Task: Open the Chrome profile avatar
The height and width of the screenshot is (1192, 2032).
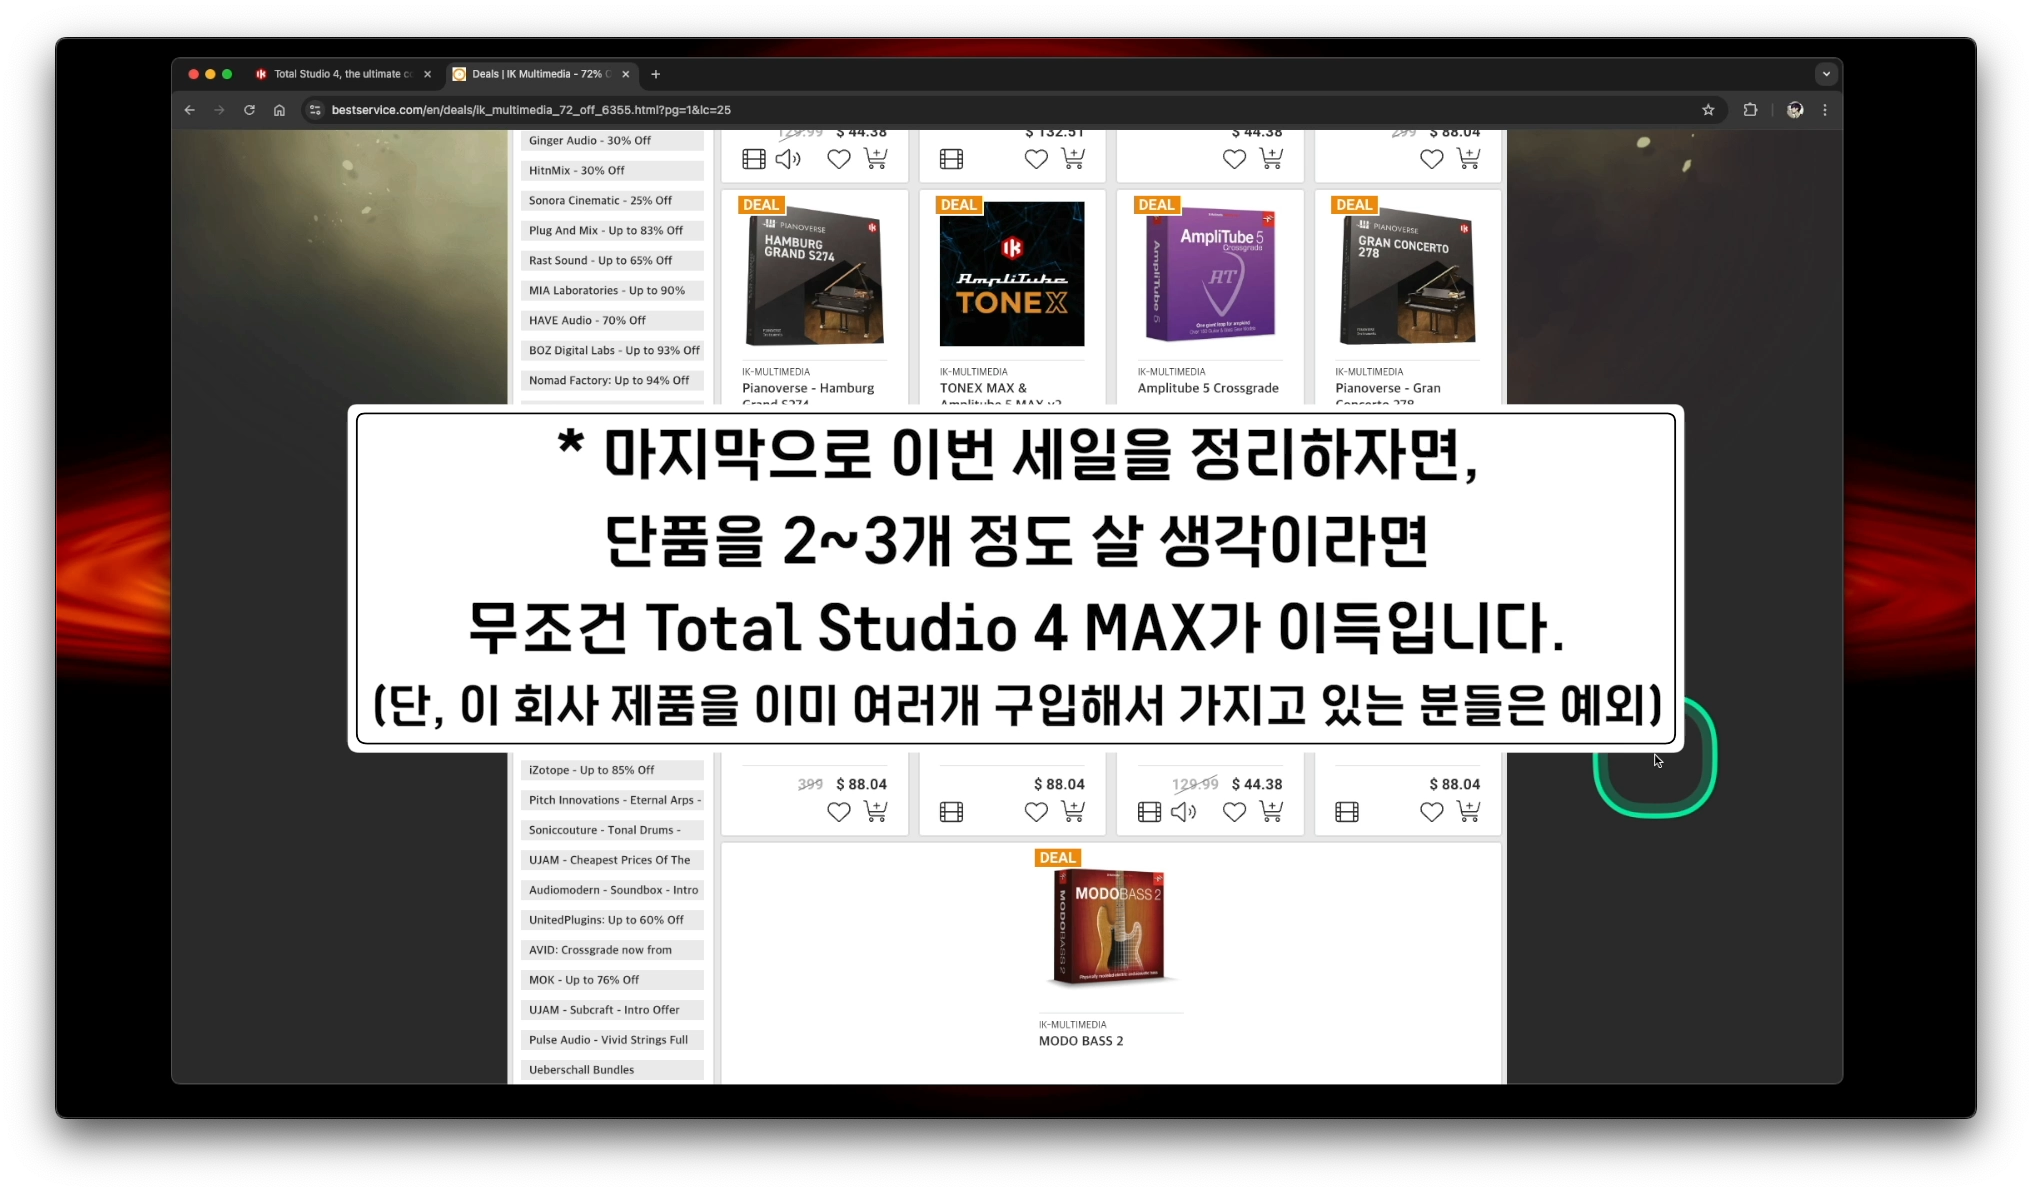Action: [x=1795, y=110]
